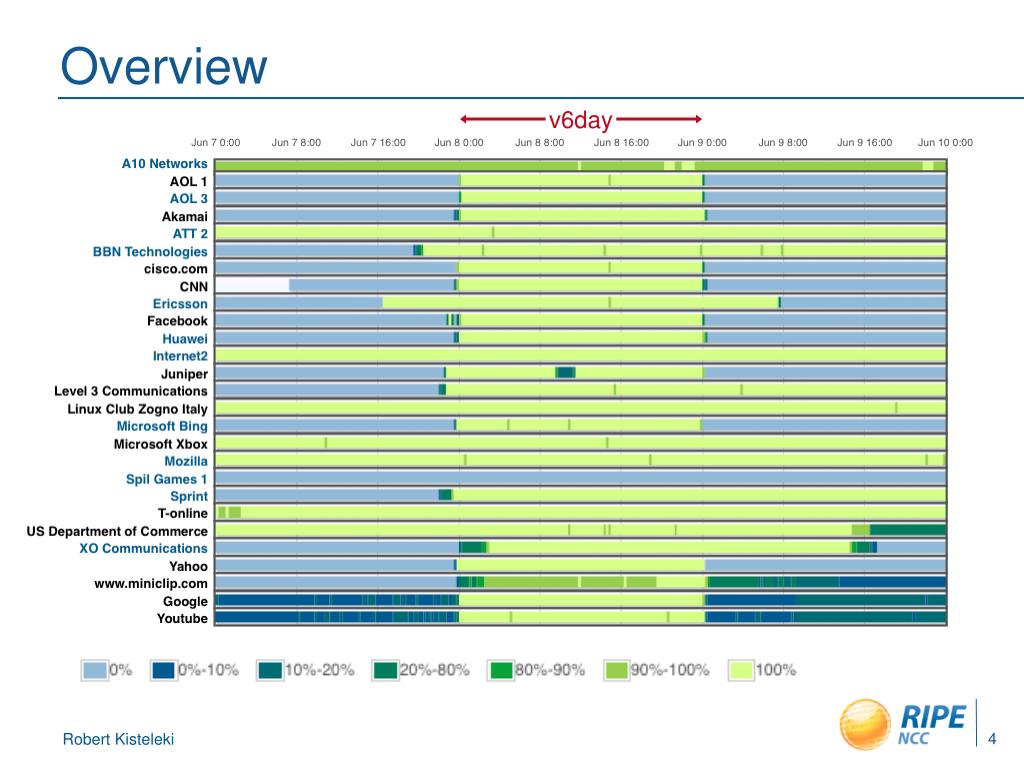
Task: Select the Facebook row label
Action: [x=177, y=321]
